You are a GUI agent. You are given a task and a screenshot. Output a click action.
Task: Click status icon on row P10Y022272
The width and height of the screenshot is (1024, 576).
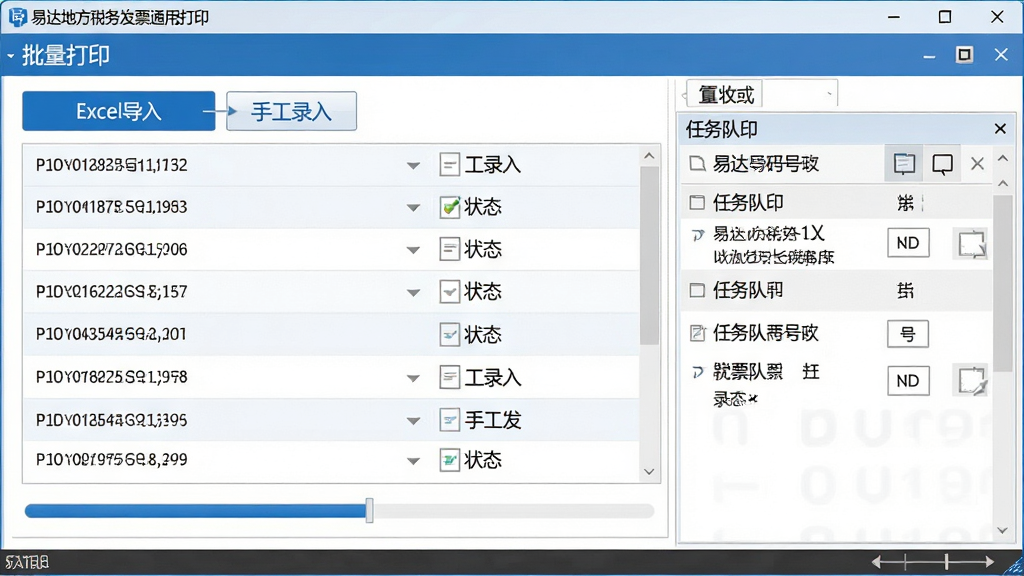(449, 249)
